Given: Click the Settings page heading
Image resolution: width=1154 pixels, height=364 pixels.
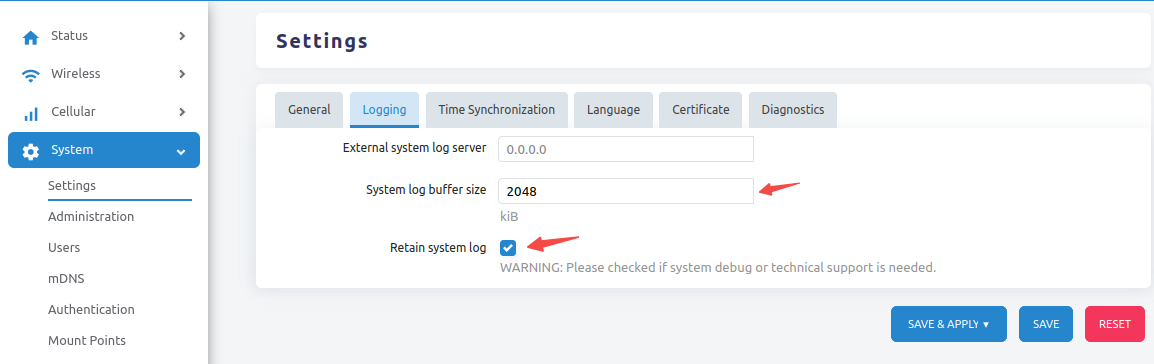Looking at the screenshot, I should point(322,41).
